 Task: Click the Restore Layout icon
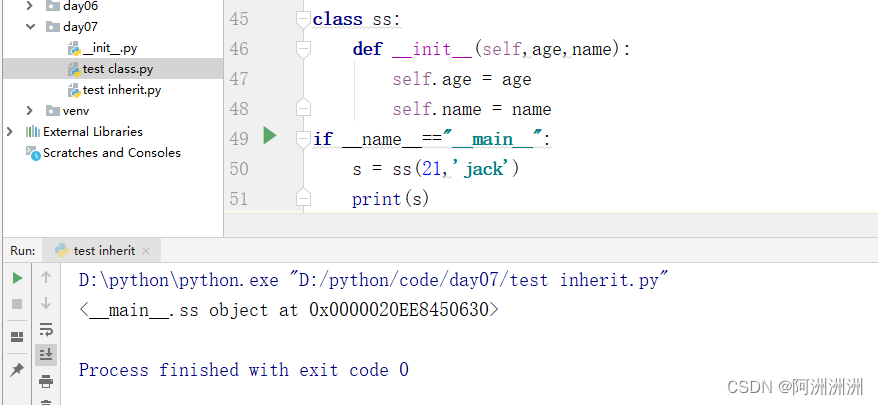17,337
